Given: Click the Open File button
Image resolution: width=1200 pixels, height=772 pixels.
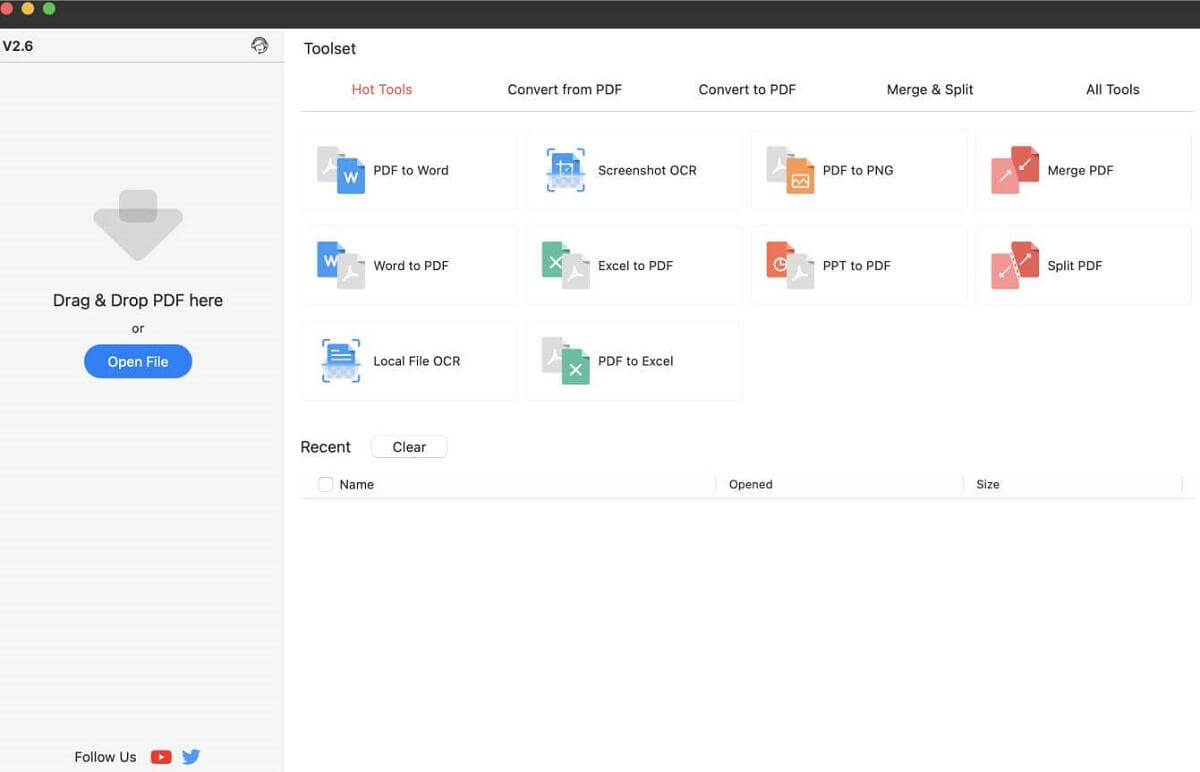Looking at the screenshot, I should click(x=137, y=361).
